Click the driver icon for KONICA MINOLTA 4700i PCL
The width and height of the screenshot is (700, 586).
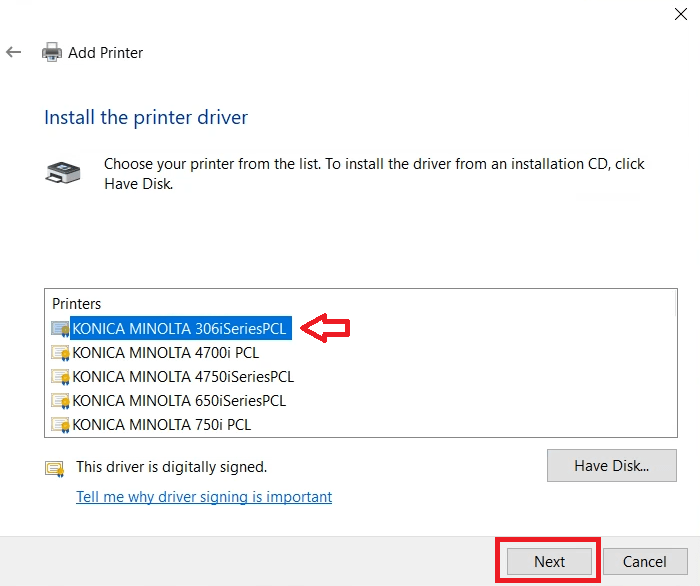click(60, 353)
